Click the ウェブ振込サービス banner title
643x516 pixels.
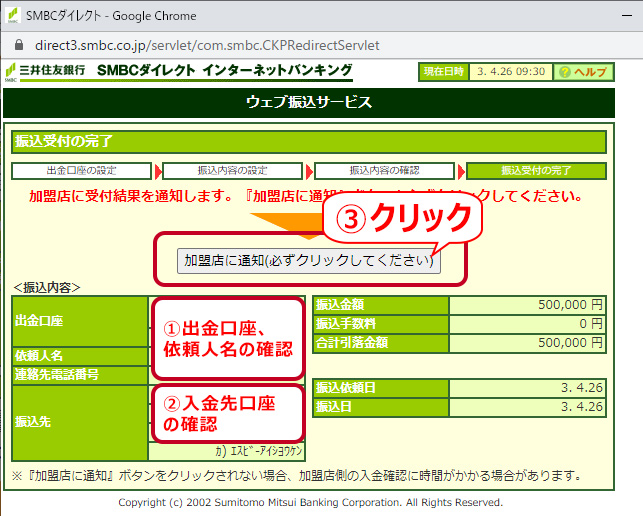coord(309,102)
